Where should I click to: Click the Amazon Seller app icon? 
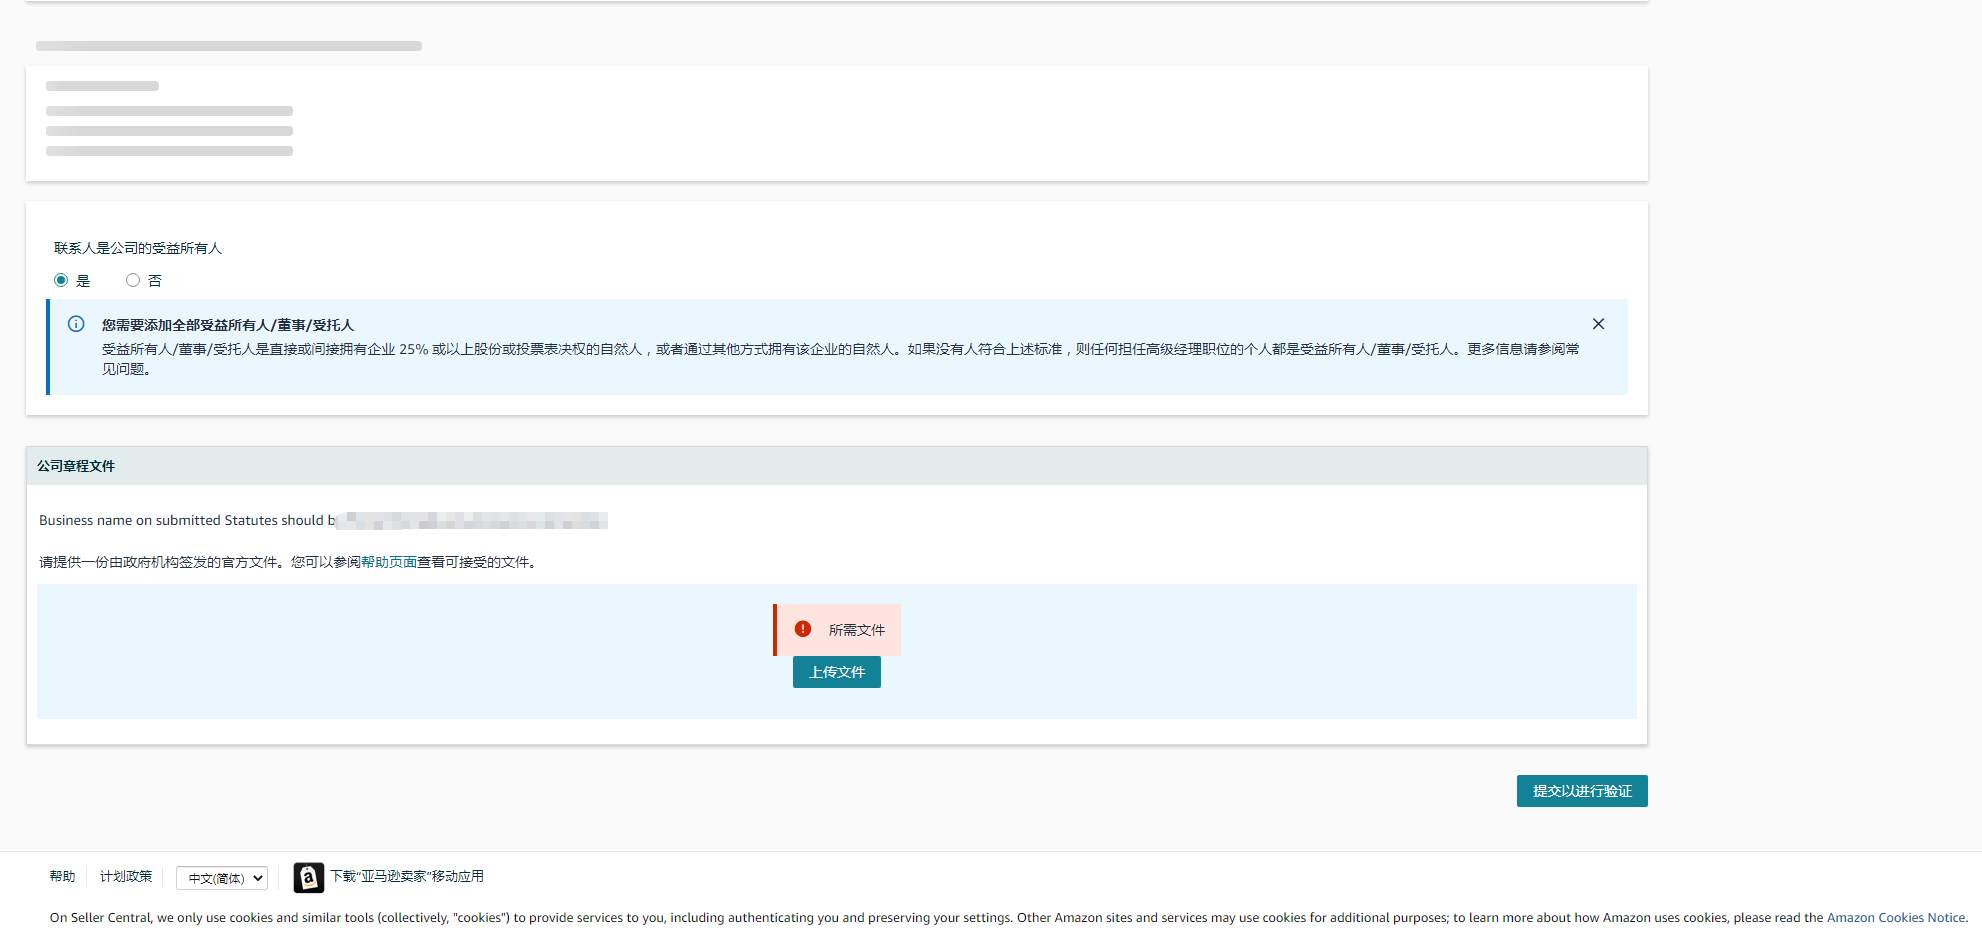(x=309, y=878)
